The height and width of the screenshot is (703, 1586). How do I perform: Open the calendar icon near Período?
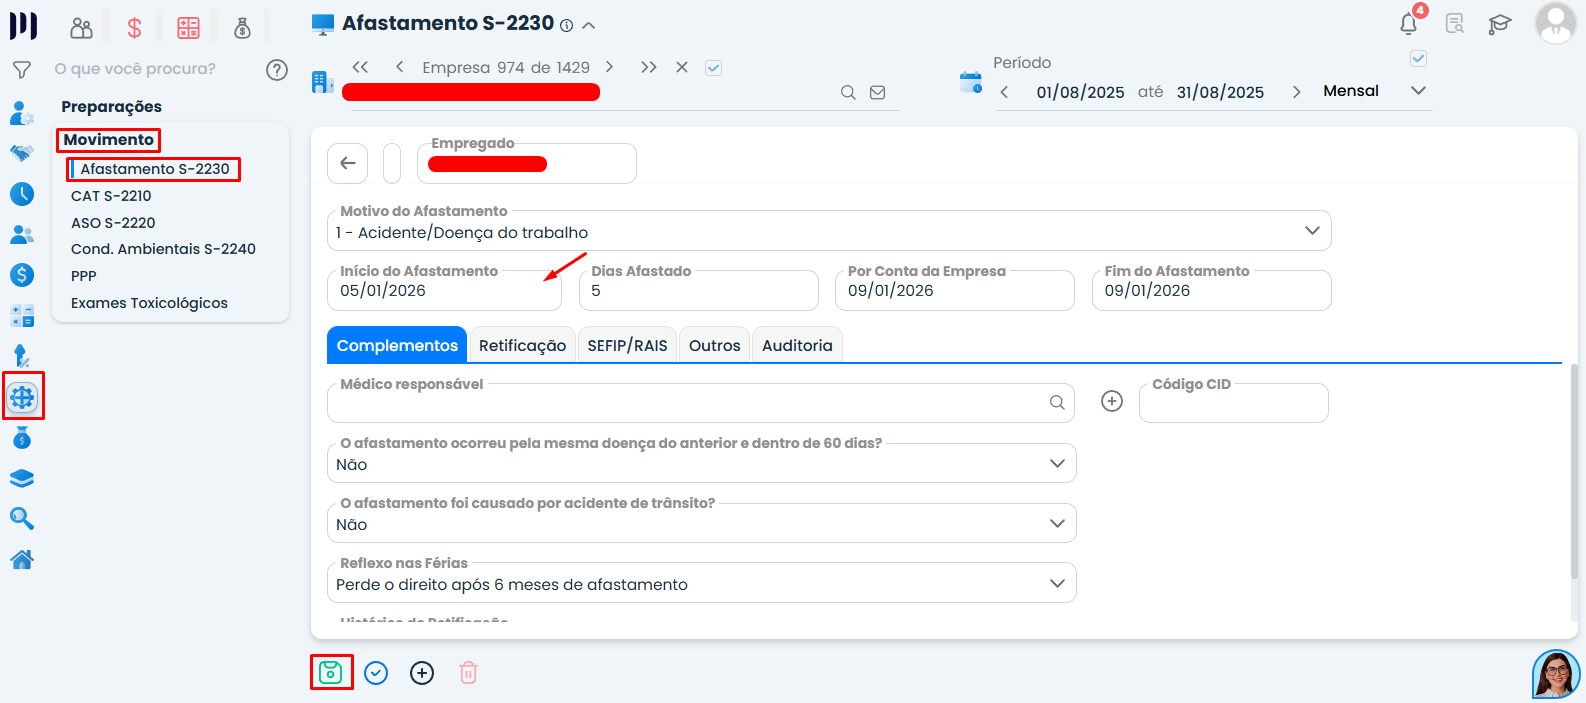[x=971, y=82]
